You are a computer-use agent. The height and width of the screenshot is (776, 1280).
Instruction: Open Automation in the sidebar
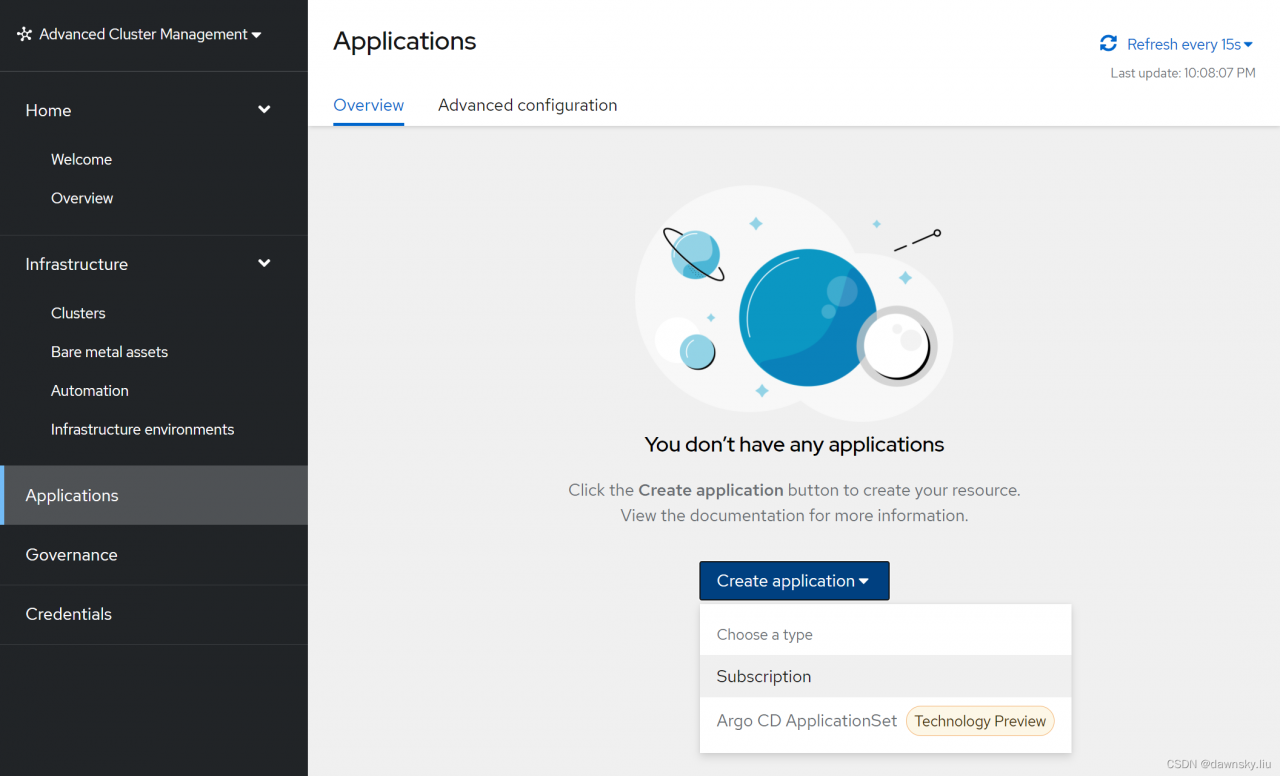pos(90,391)
